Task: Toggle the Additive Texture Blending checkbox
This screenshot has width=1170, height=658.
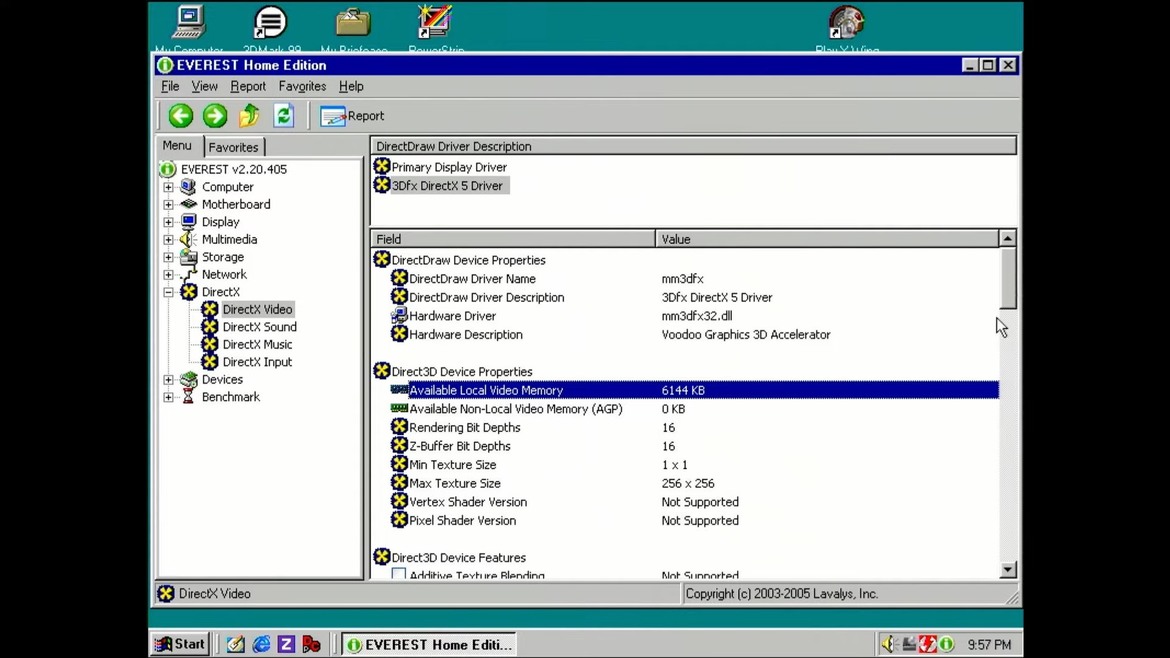Action: tap(399, 574)
